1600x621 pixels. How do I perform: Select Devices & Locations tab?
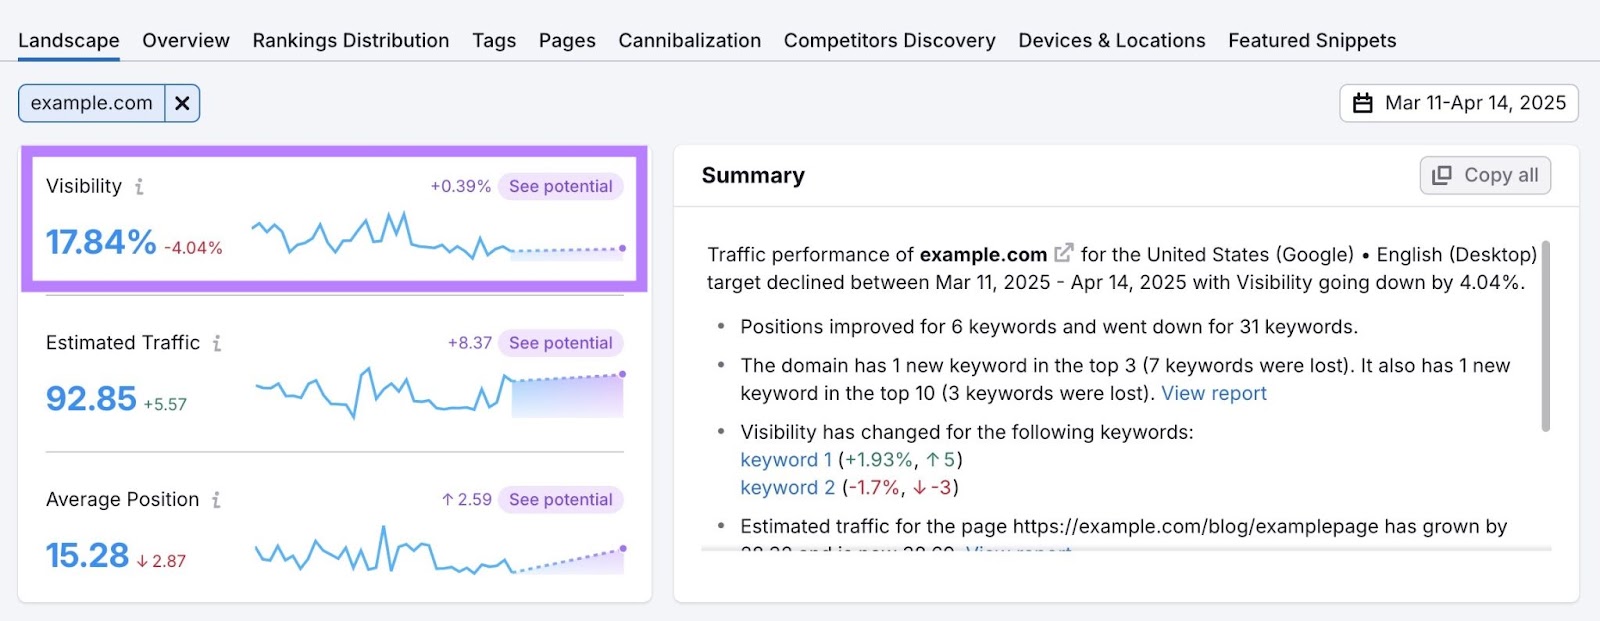(1112, 41)
